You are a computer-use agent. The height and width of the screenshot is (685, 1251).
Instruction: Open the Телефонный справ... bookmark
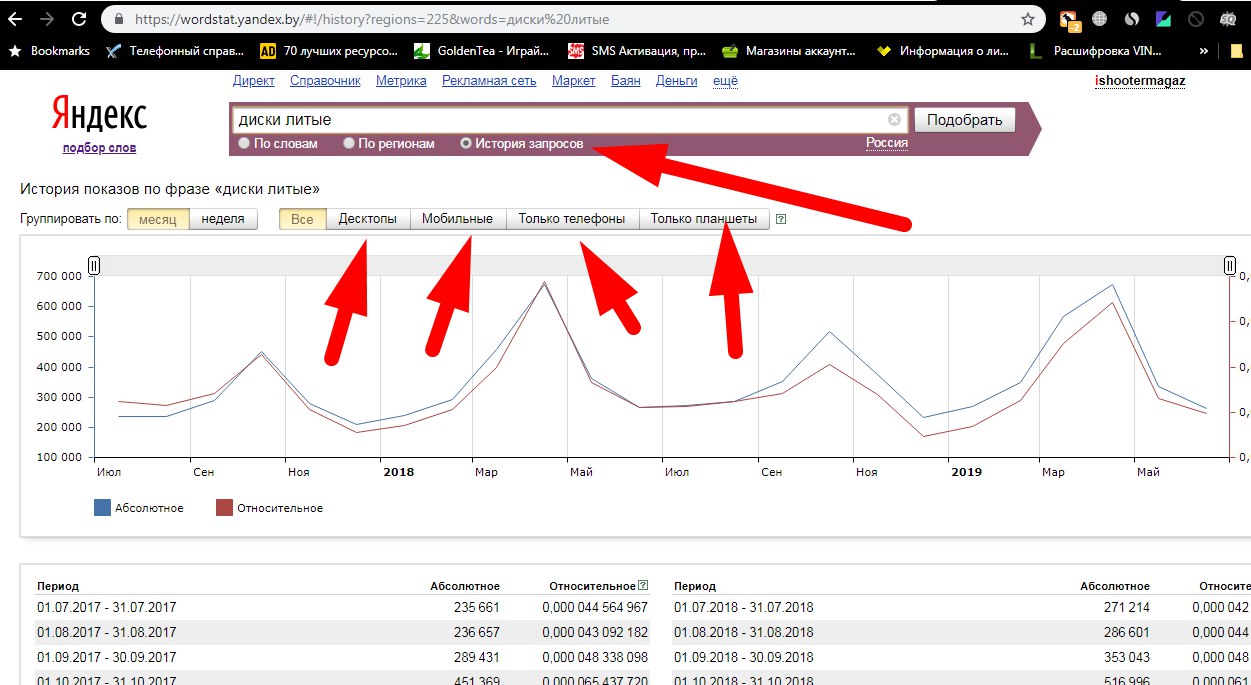175,51
